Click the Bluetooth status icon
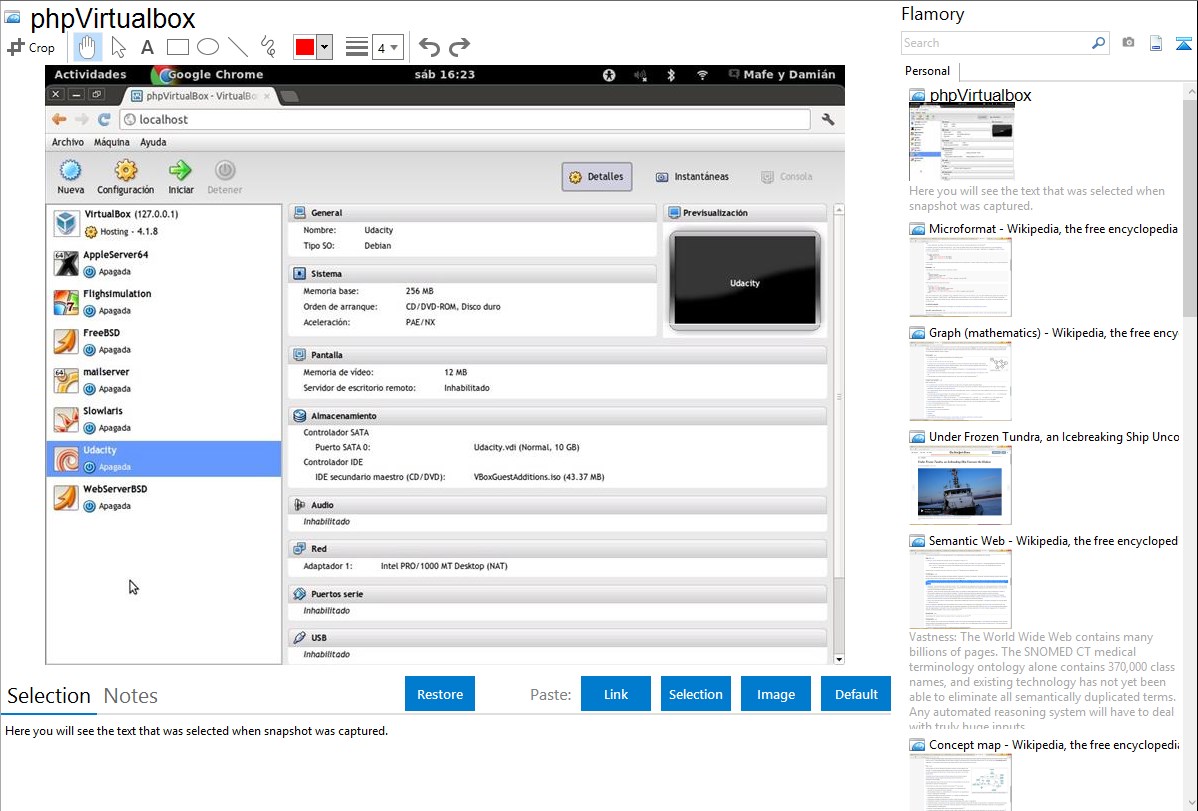The height and width of the screenshot is (811, 1198). click(671, 75)
